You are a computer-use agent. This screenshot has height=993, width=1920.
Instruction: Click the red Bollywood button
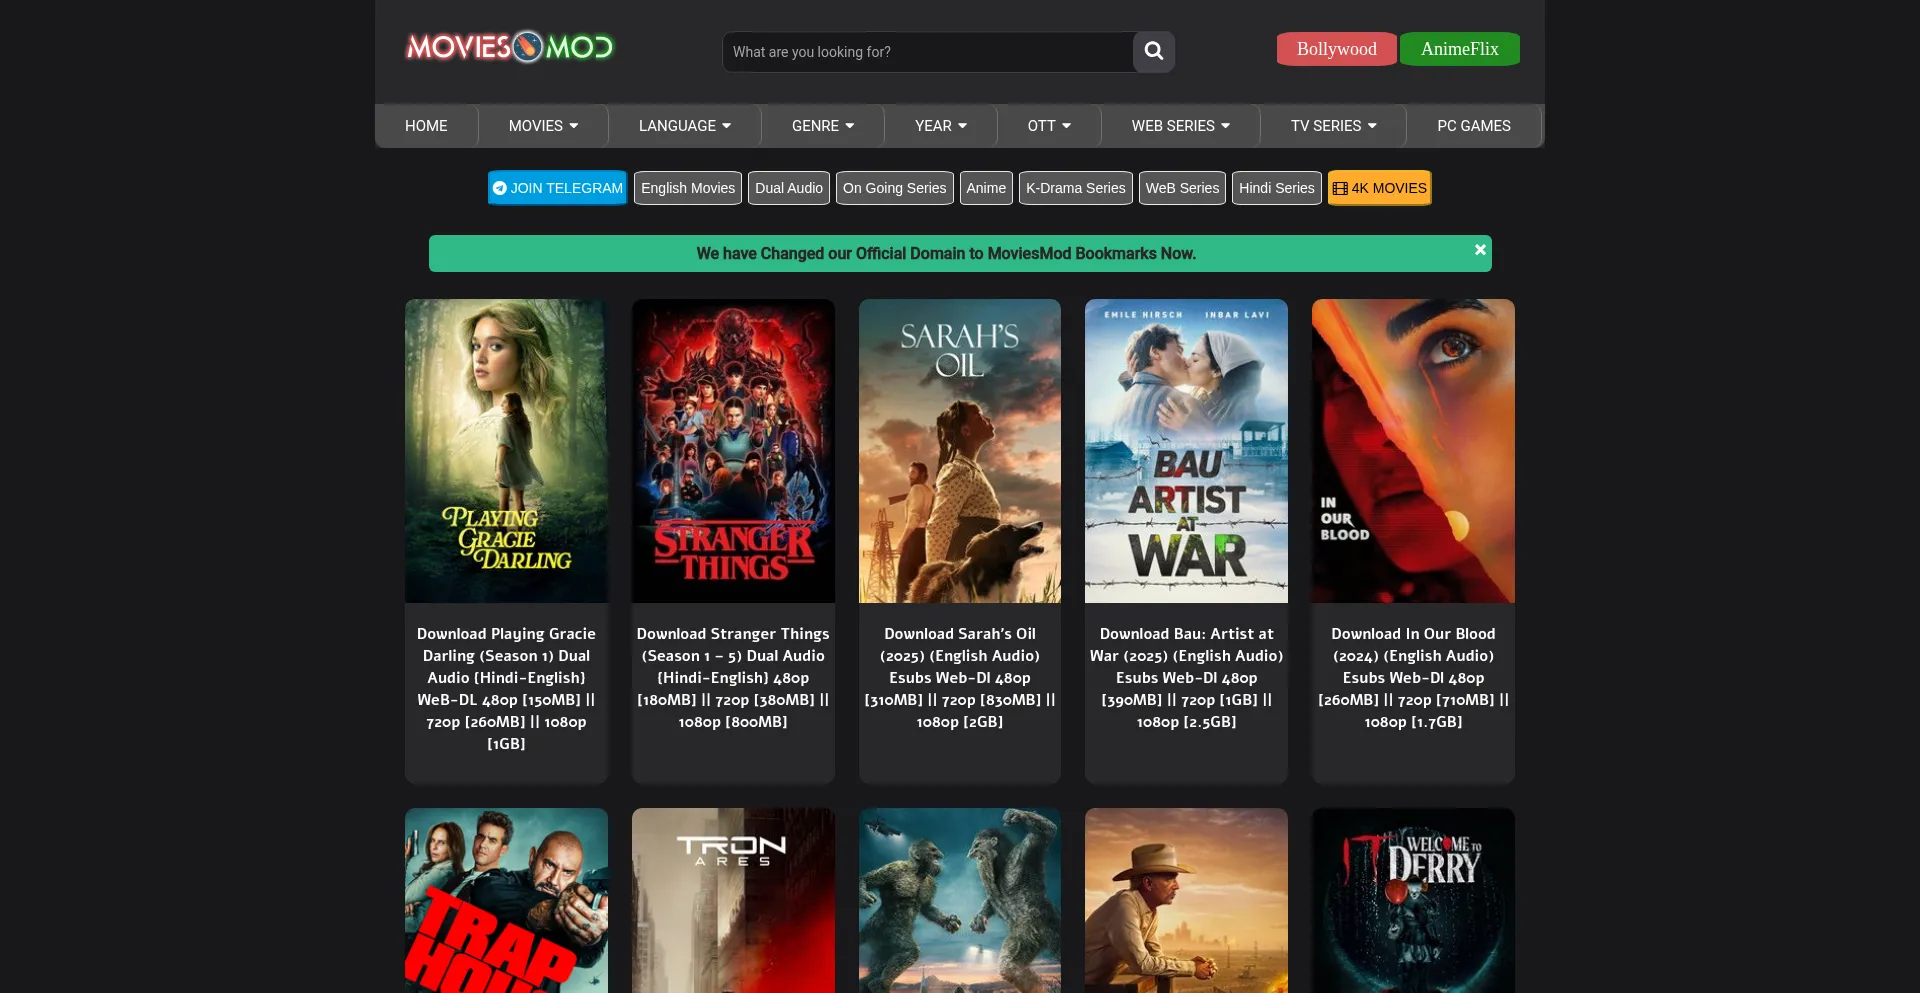1336,49
